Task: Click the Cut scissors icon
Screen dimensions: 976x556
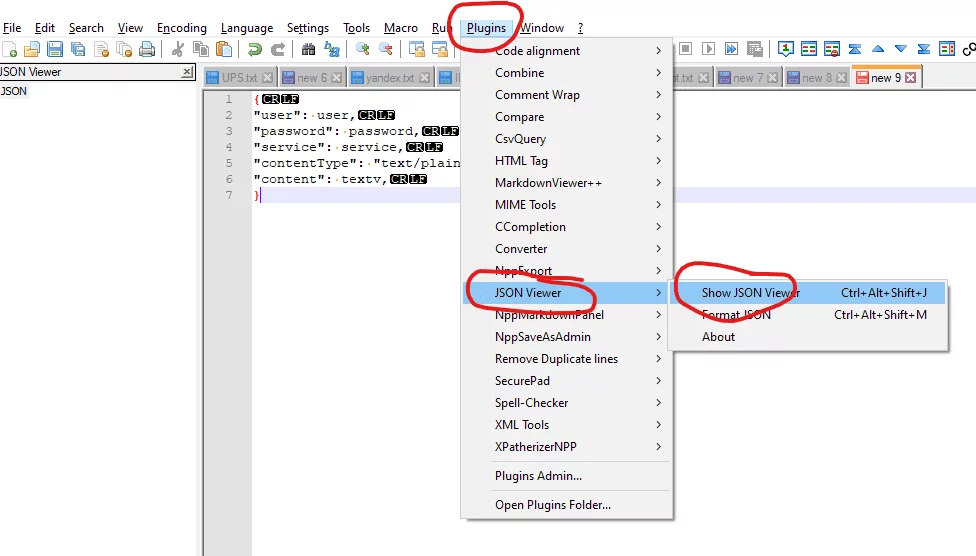Action: pos(178,49)
